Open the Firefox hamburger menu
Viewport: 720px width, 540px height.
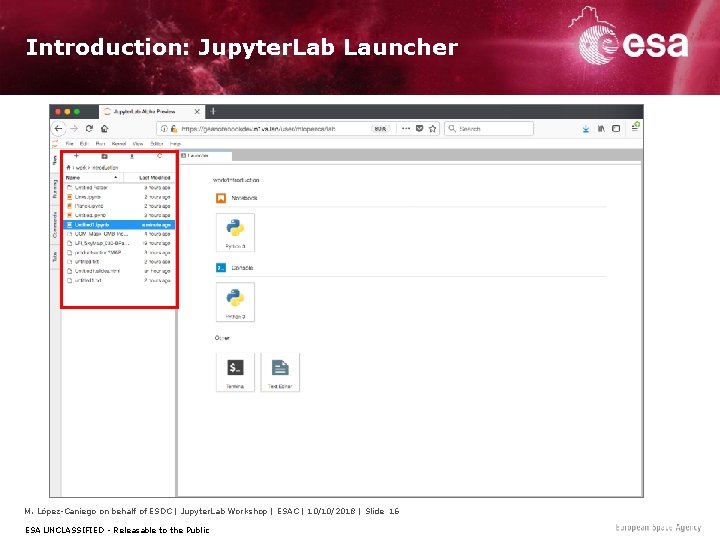(x=636, y=127)
